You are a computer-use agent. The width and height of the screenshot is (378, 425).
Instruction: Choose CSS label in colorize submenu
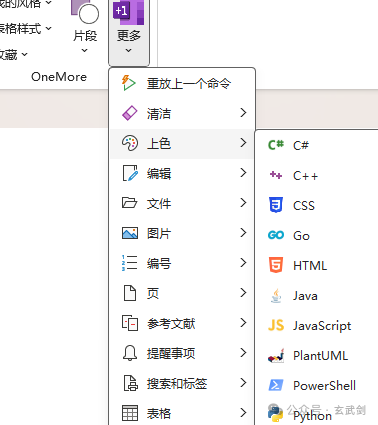click(304, 205)
